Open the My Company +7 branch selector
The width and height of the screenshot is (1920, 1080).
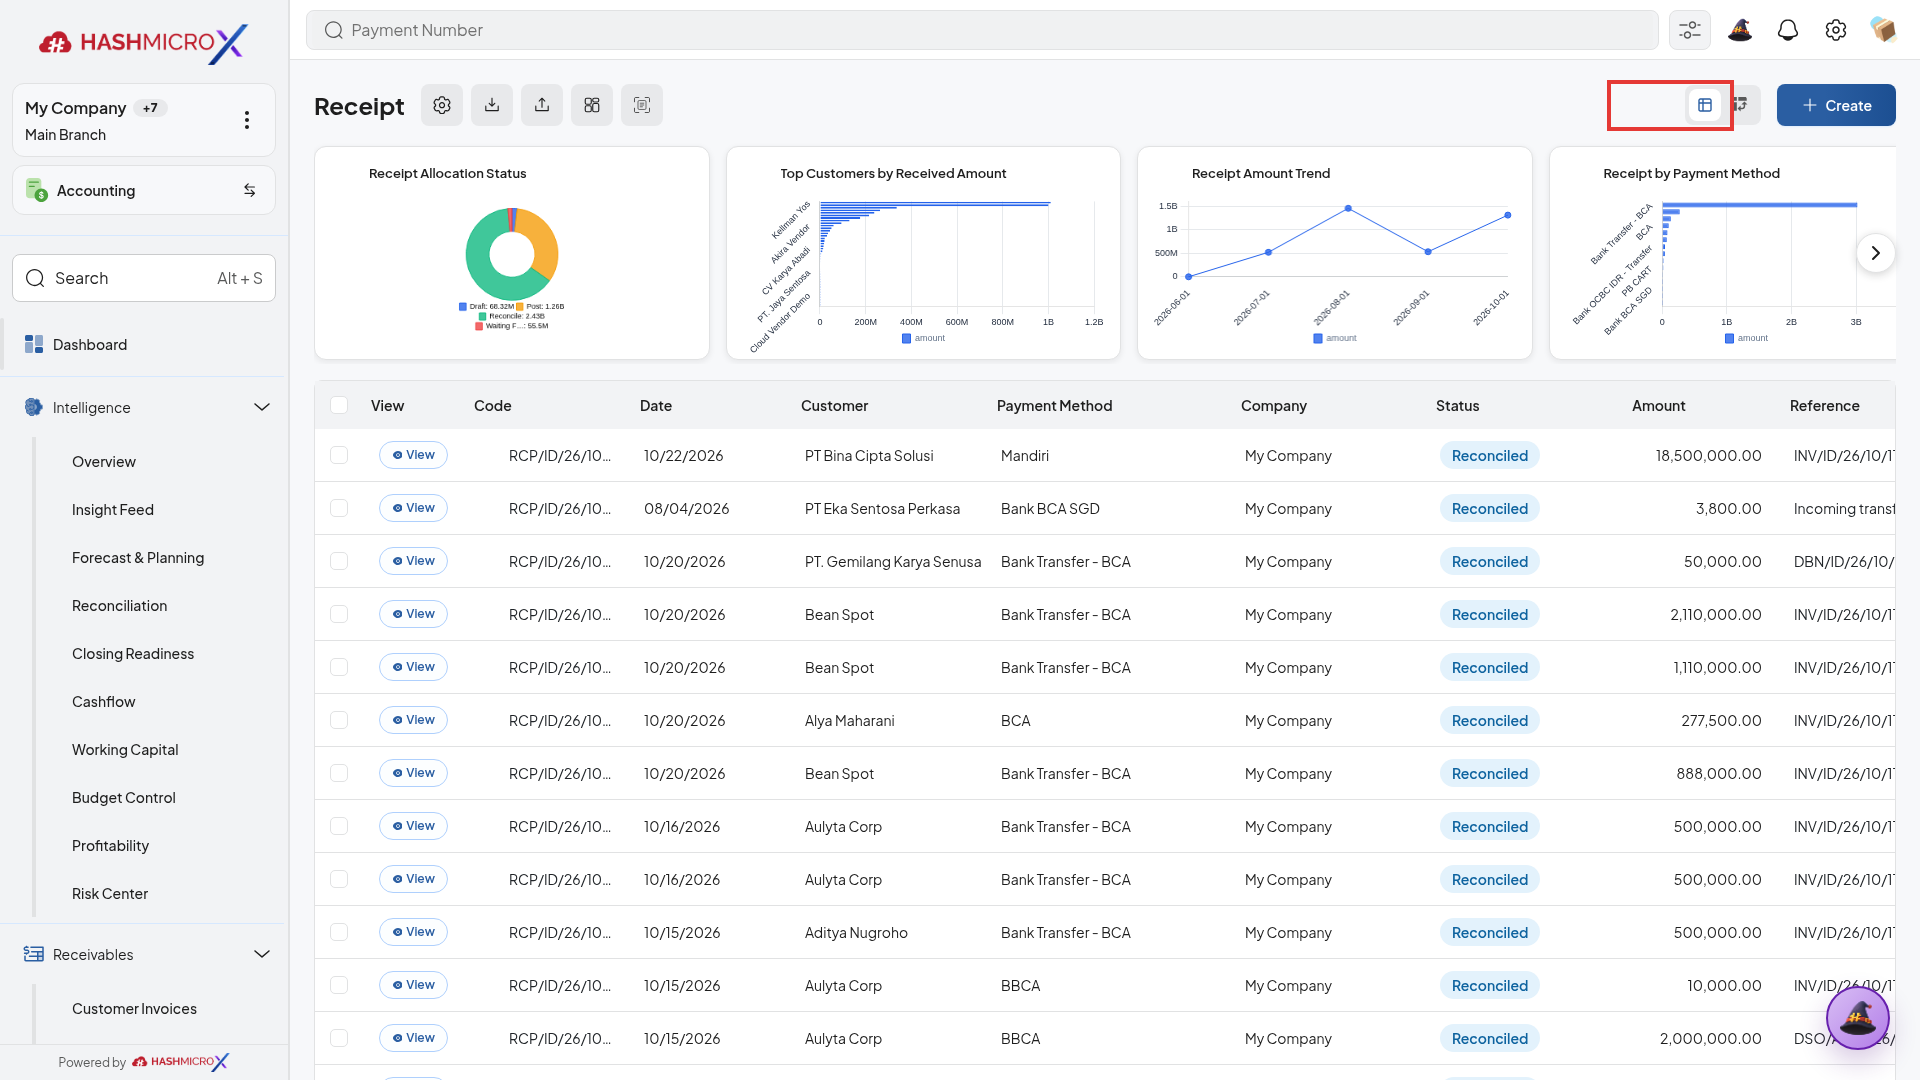coord(144,120)
